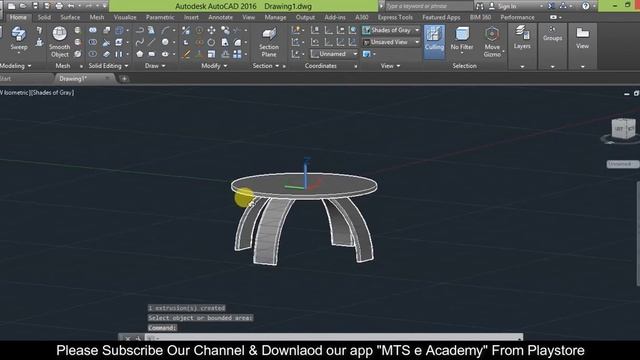
Task: Open the Manage ribbon tab
Action: click(x=275, y=17)
